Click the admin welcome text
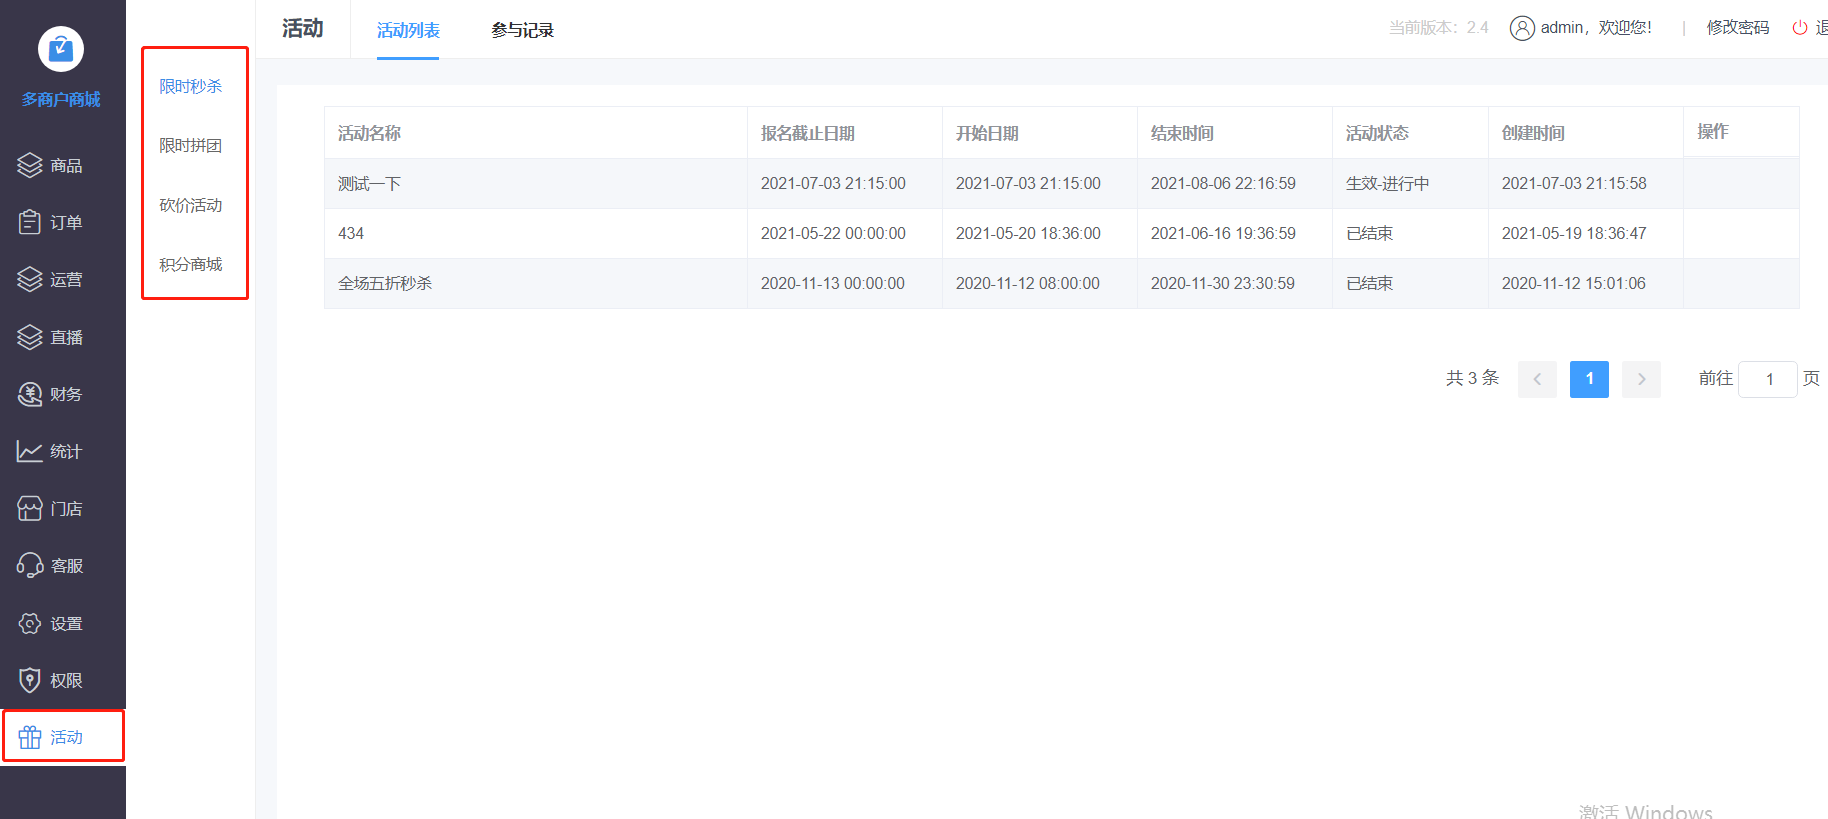 [1596, 28]
